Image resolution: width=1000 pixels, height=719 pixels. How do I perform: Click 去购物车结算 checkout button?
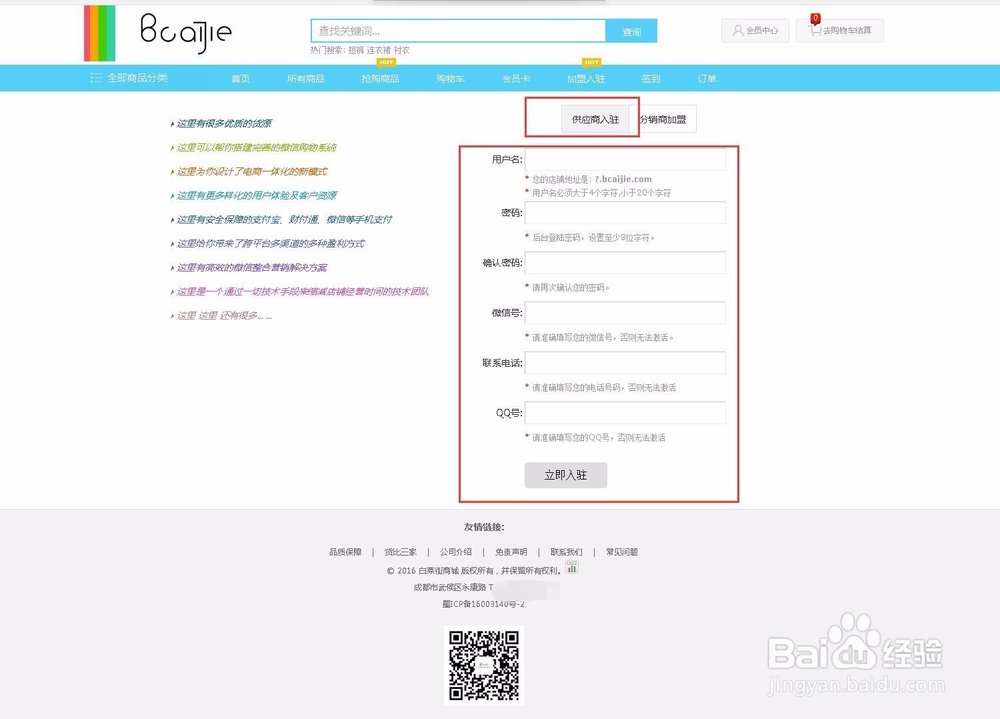click(x=840, y=31)
